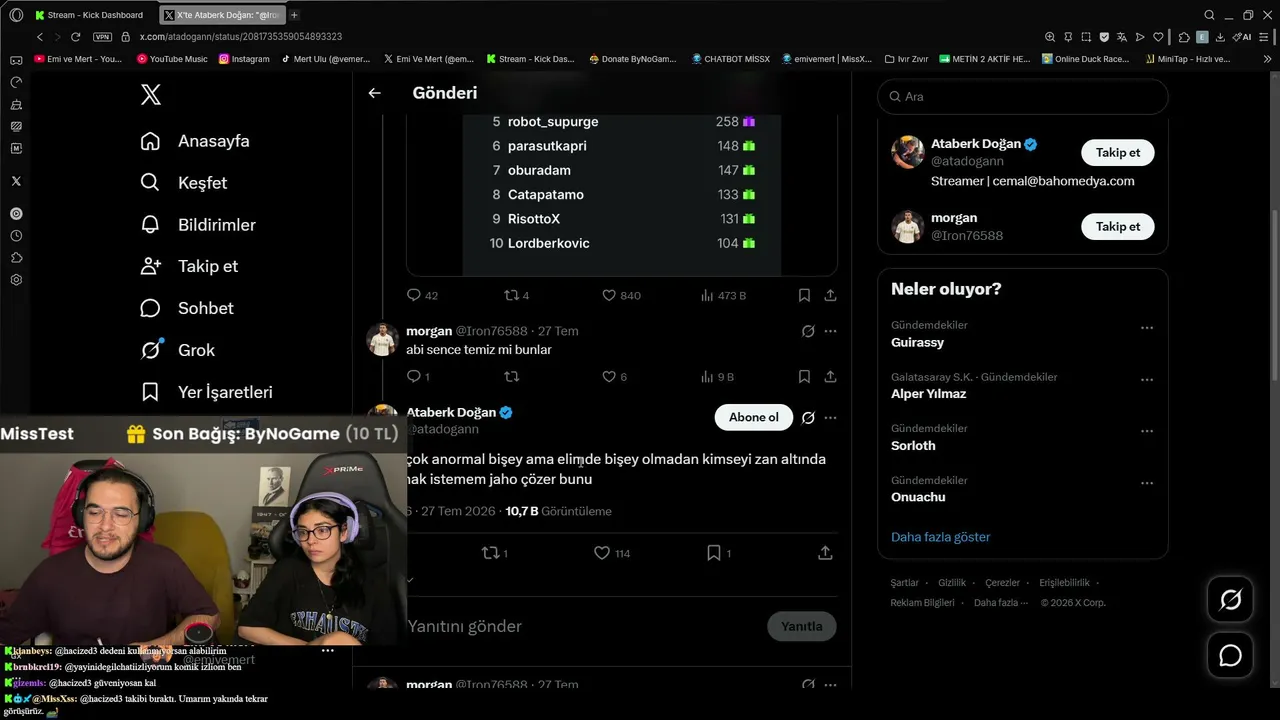Viewport: 1280px width, 720px height.
Task: Switch to Stream - Kick Dashboard tab
Action: click(90, 15)
